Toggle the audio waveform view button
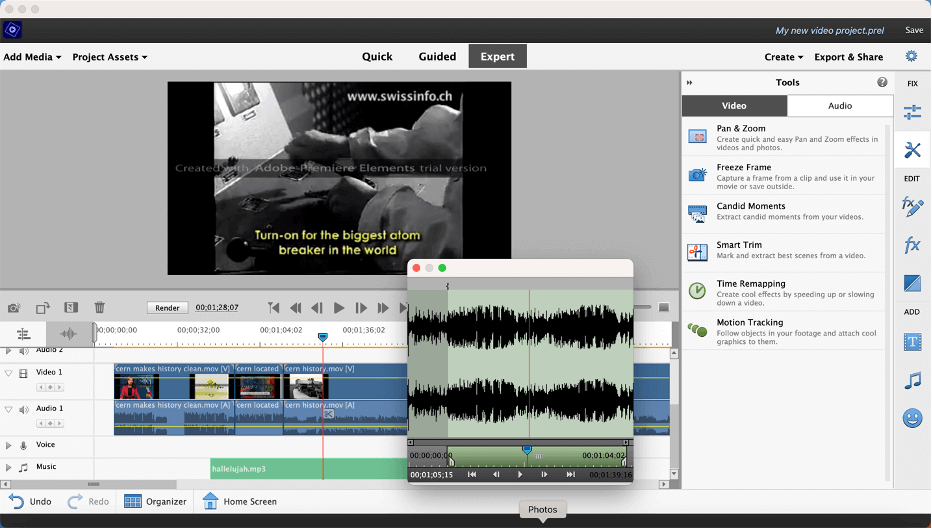Screen dimensions: 932x528 [x=69, y=334]
